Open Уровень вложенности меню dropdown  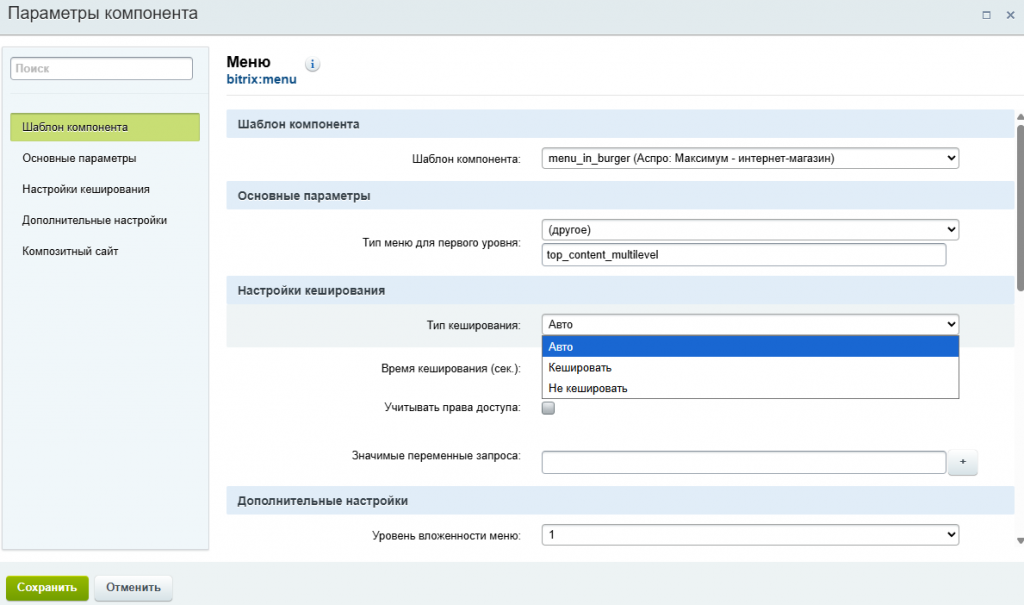click(x=749, y=535)
